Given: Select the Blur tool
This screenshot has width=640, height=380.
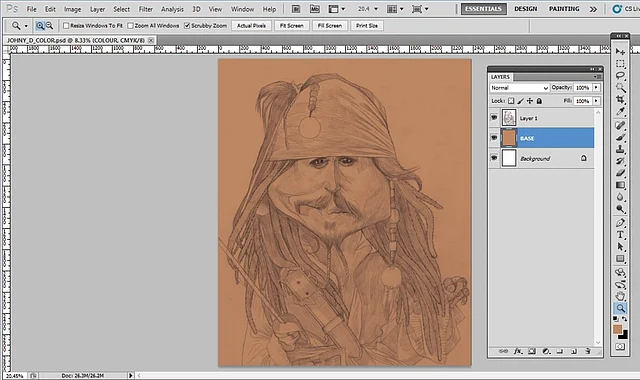Looking at the screenshot, I should (620, 197).
